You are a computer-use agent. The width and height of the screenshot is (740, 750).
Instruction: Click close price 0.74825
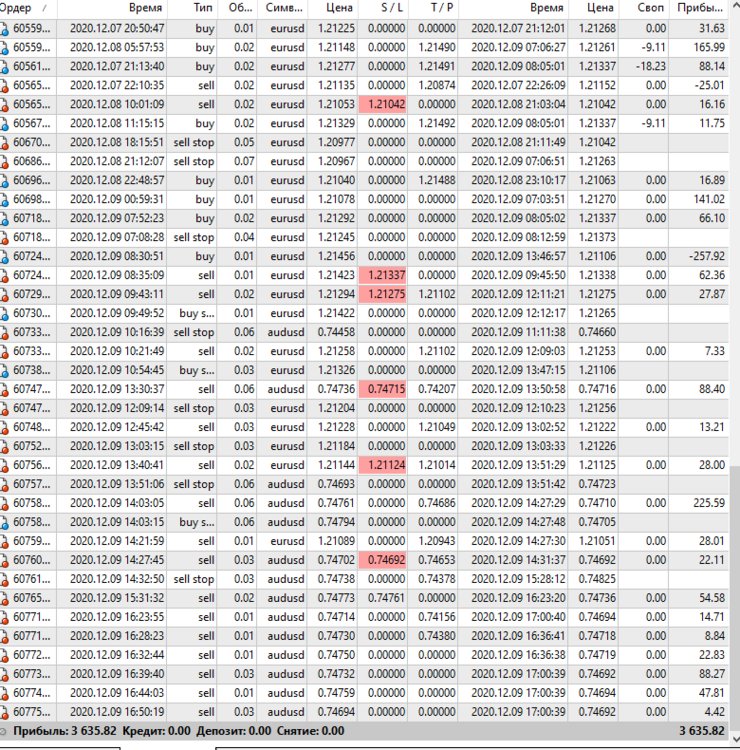coord(597,579)
